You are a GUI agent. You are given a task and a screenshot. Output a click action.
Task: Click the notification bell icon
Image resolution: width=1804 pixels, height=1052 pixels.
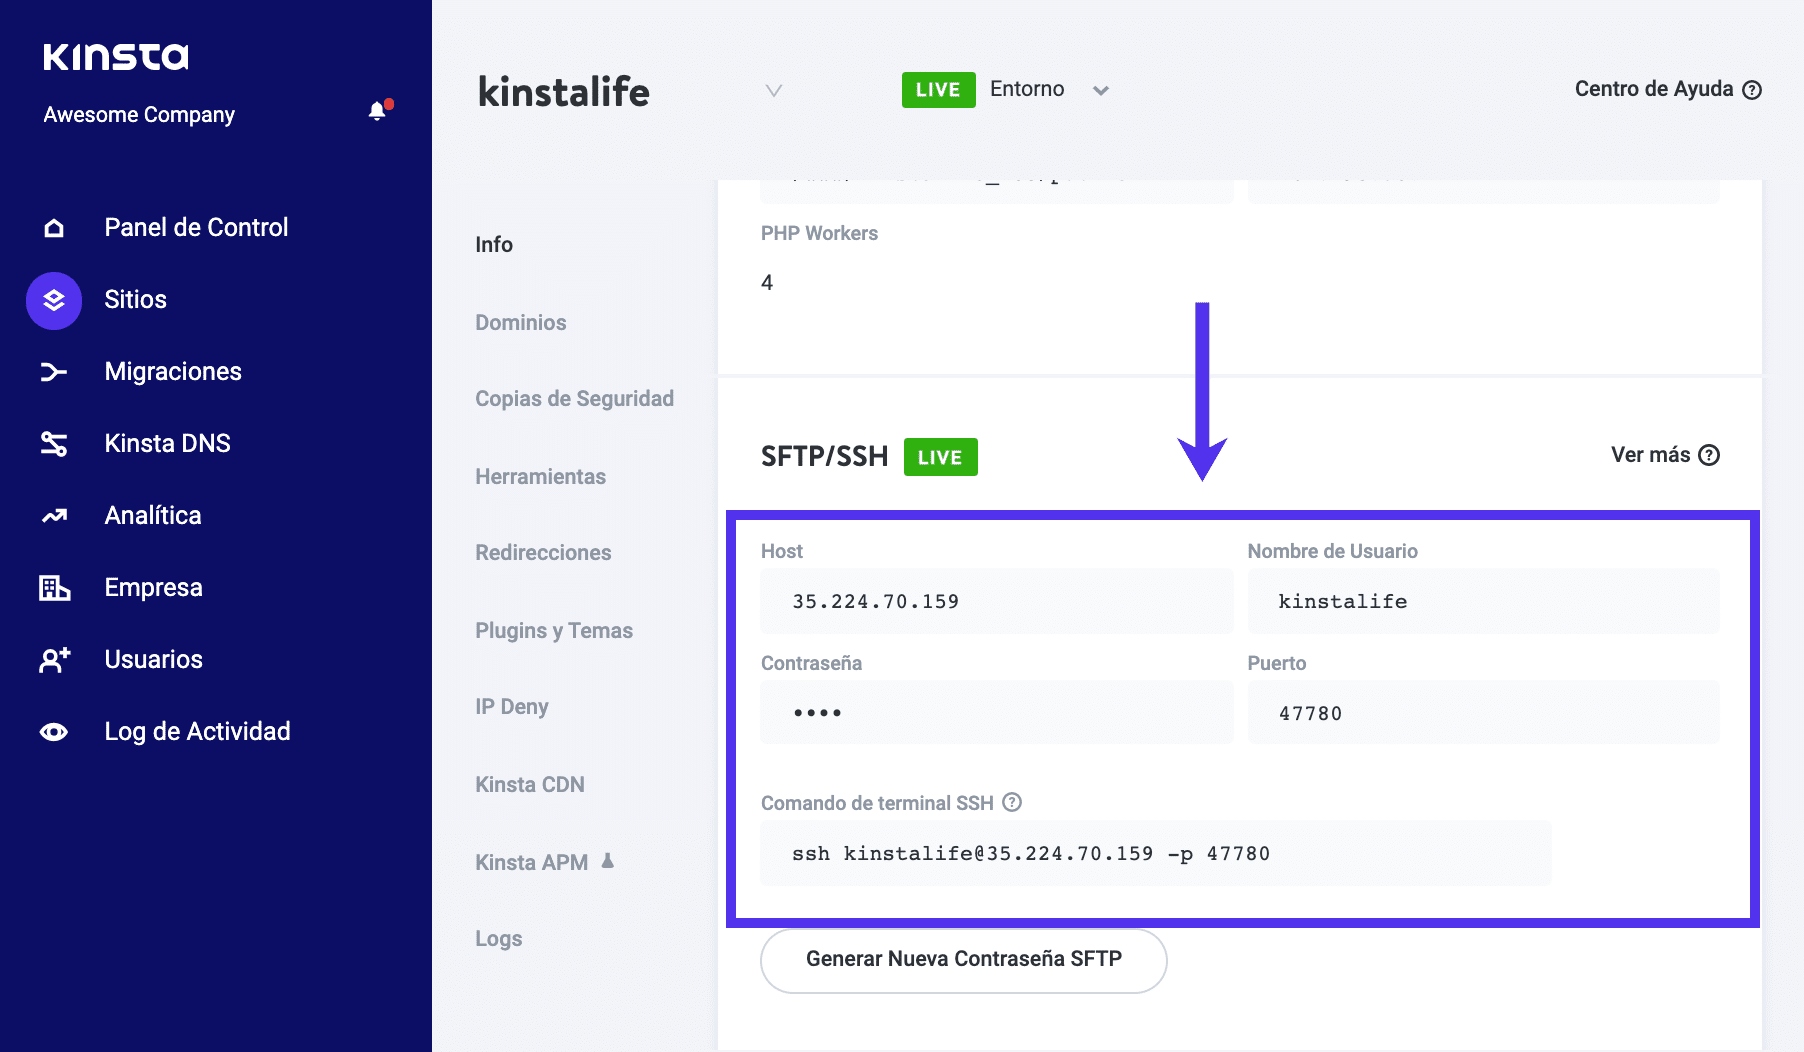[x=377, y=112]
